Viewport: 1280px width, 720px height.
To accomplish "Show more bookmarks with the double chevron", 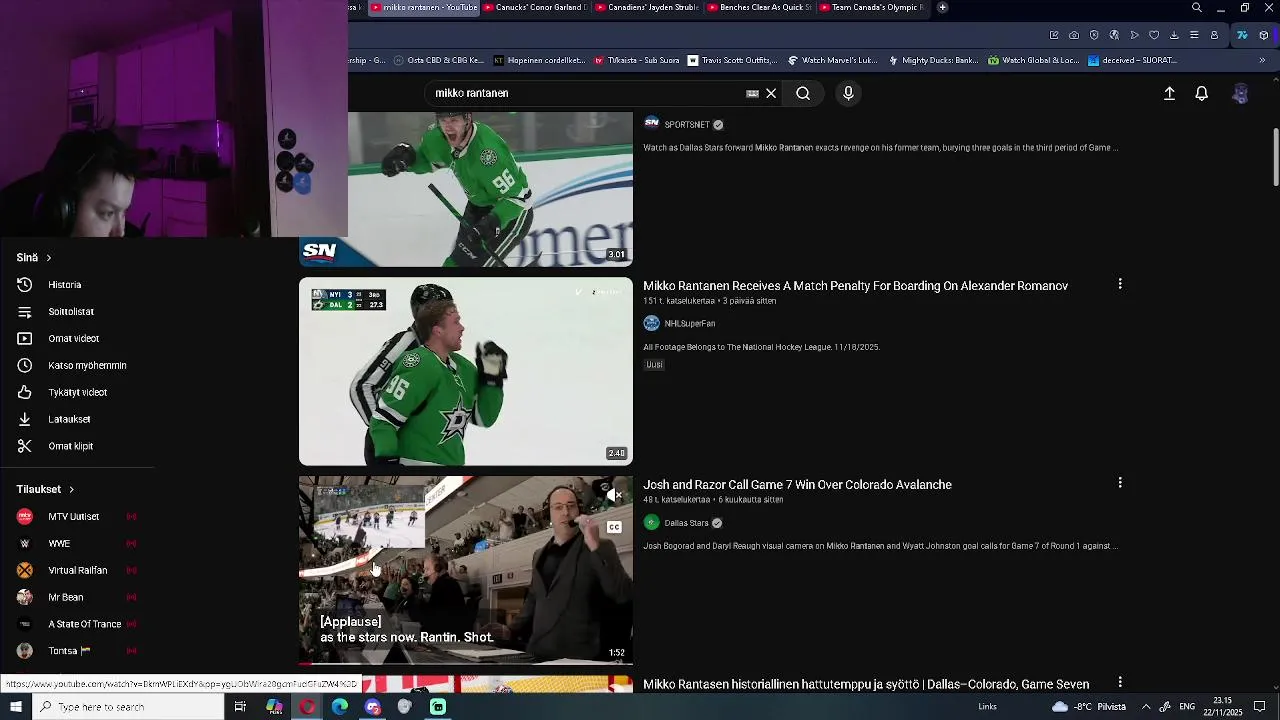I will click(1262, 60).
